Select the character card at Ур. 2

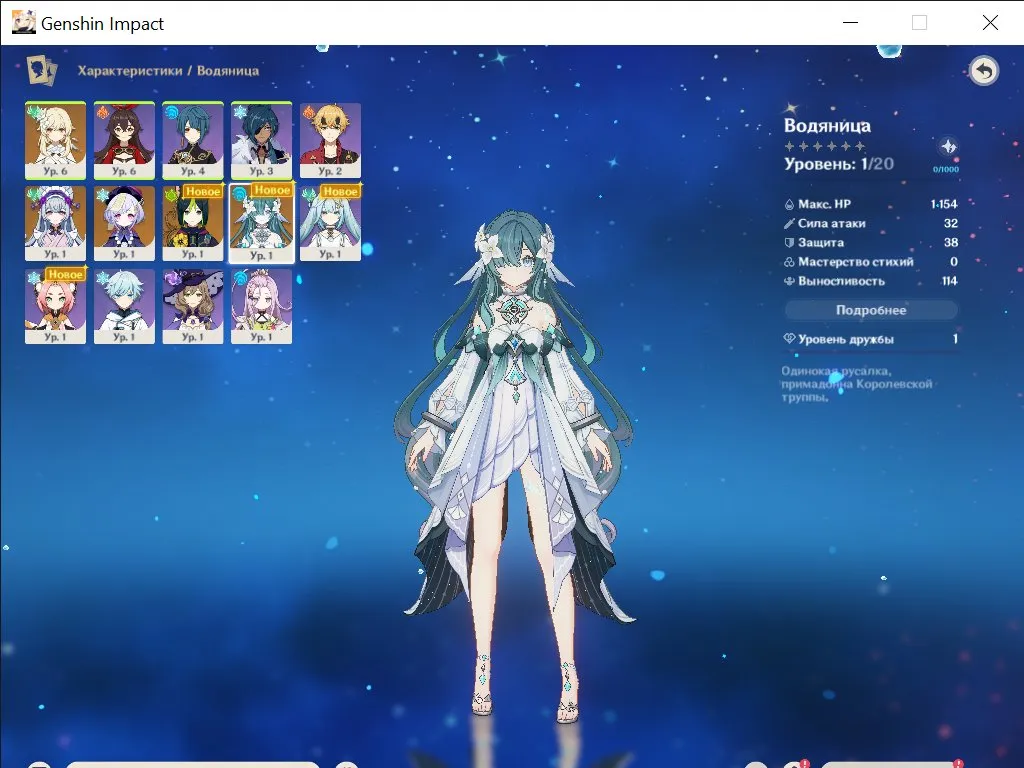tap(330, 140)
